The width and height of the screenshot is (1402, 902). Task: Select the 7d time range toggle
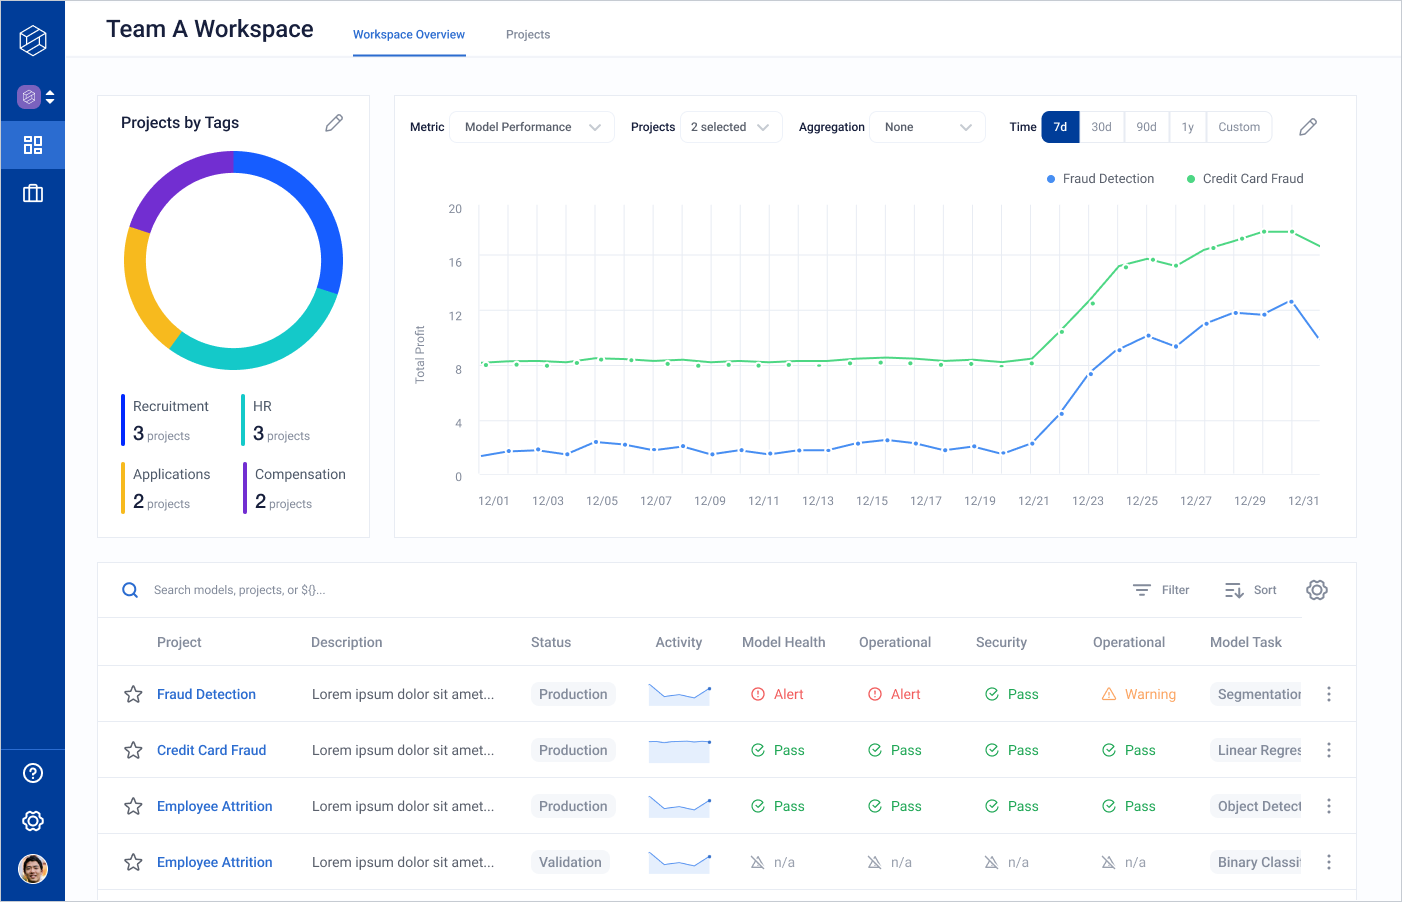click(x=1060, y=127)
